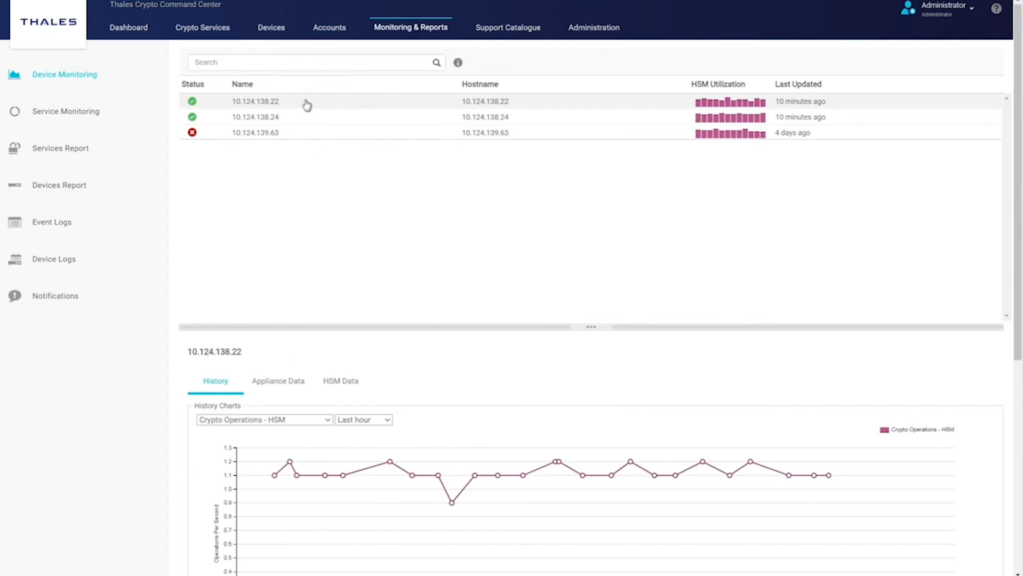Check Notifications in the sidebar
The height and width of the screenshot is (576, 1024).
coord(57,296)
